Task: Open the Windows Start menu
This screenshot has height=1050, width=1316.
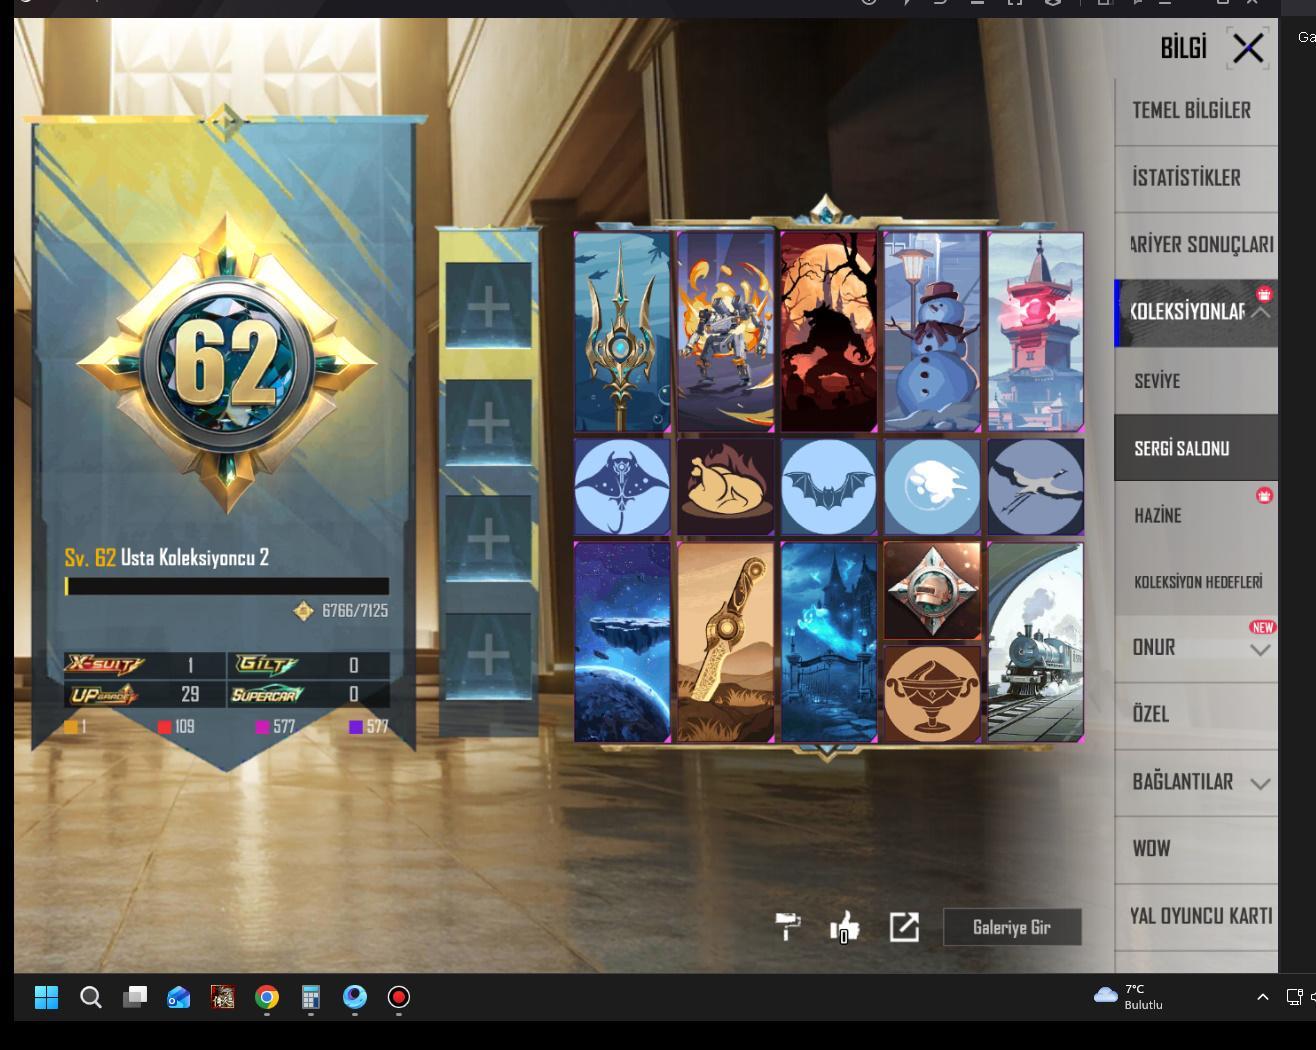Action: 46,997
